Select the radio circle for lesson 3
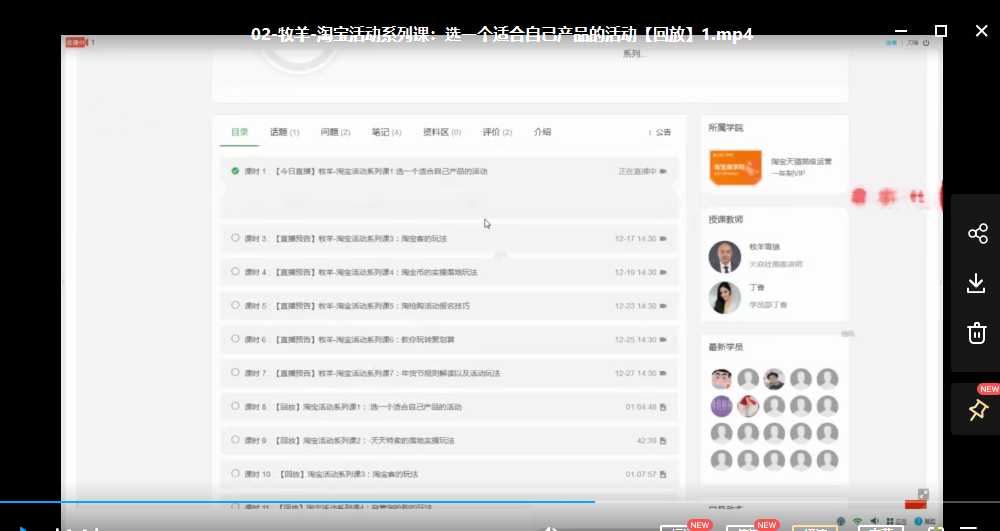This screenshot has height=531, width=1000. 235,238
